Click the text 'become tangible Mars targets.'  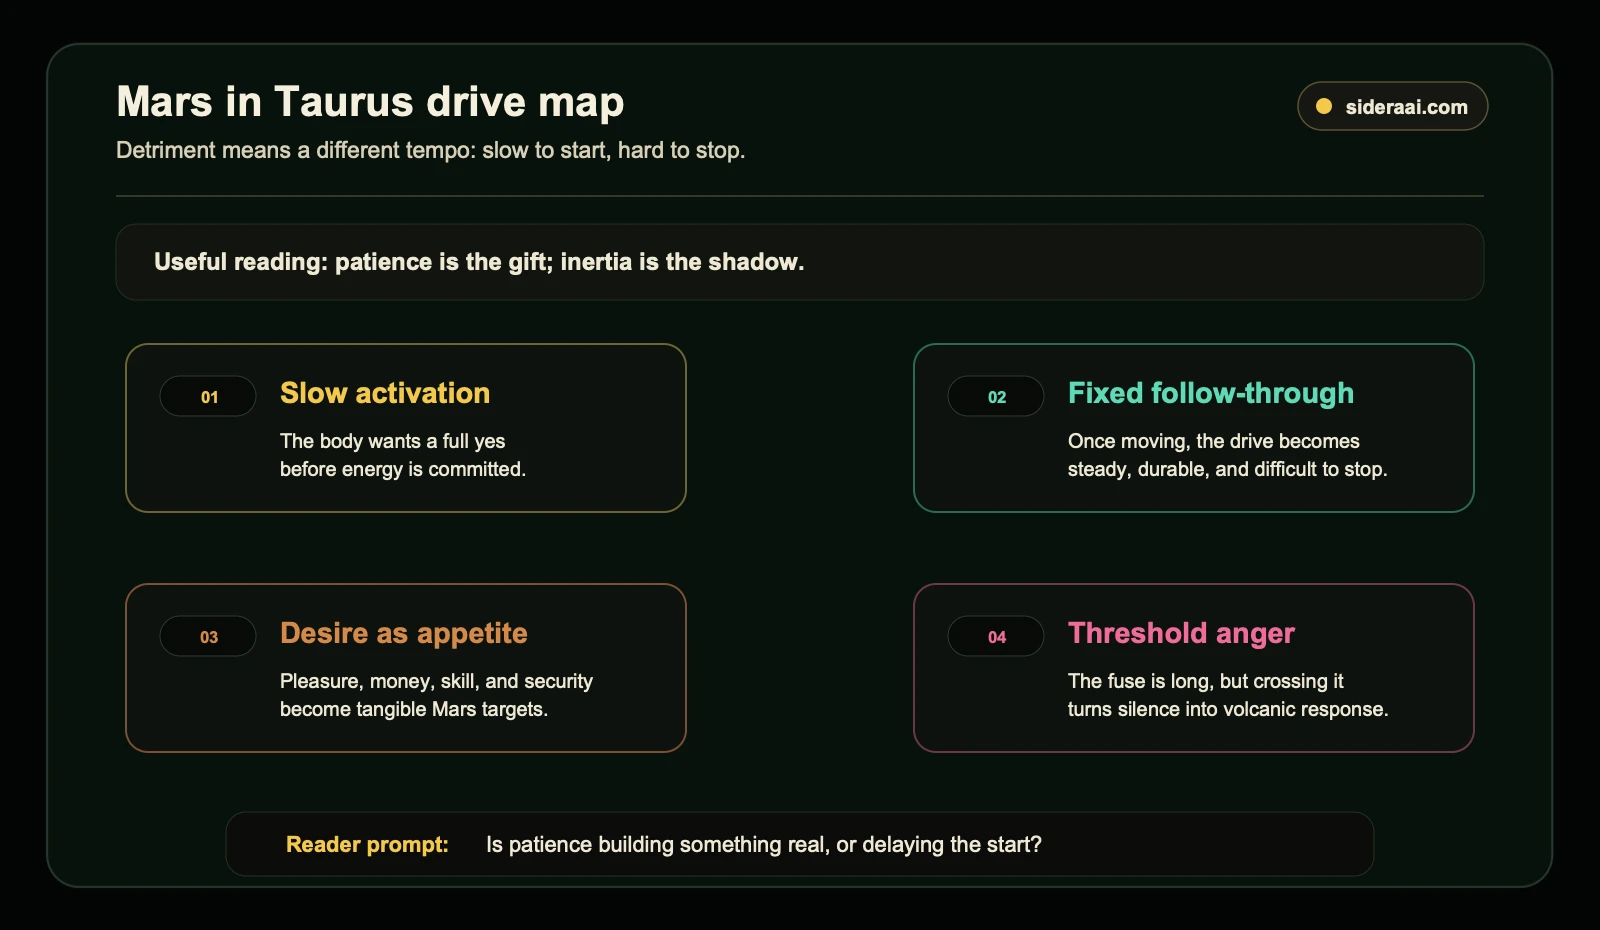[414, 709]
